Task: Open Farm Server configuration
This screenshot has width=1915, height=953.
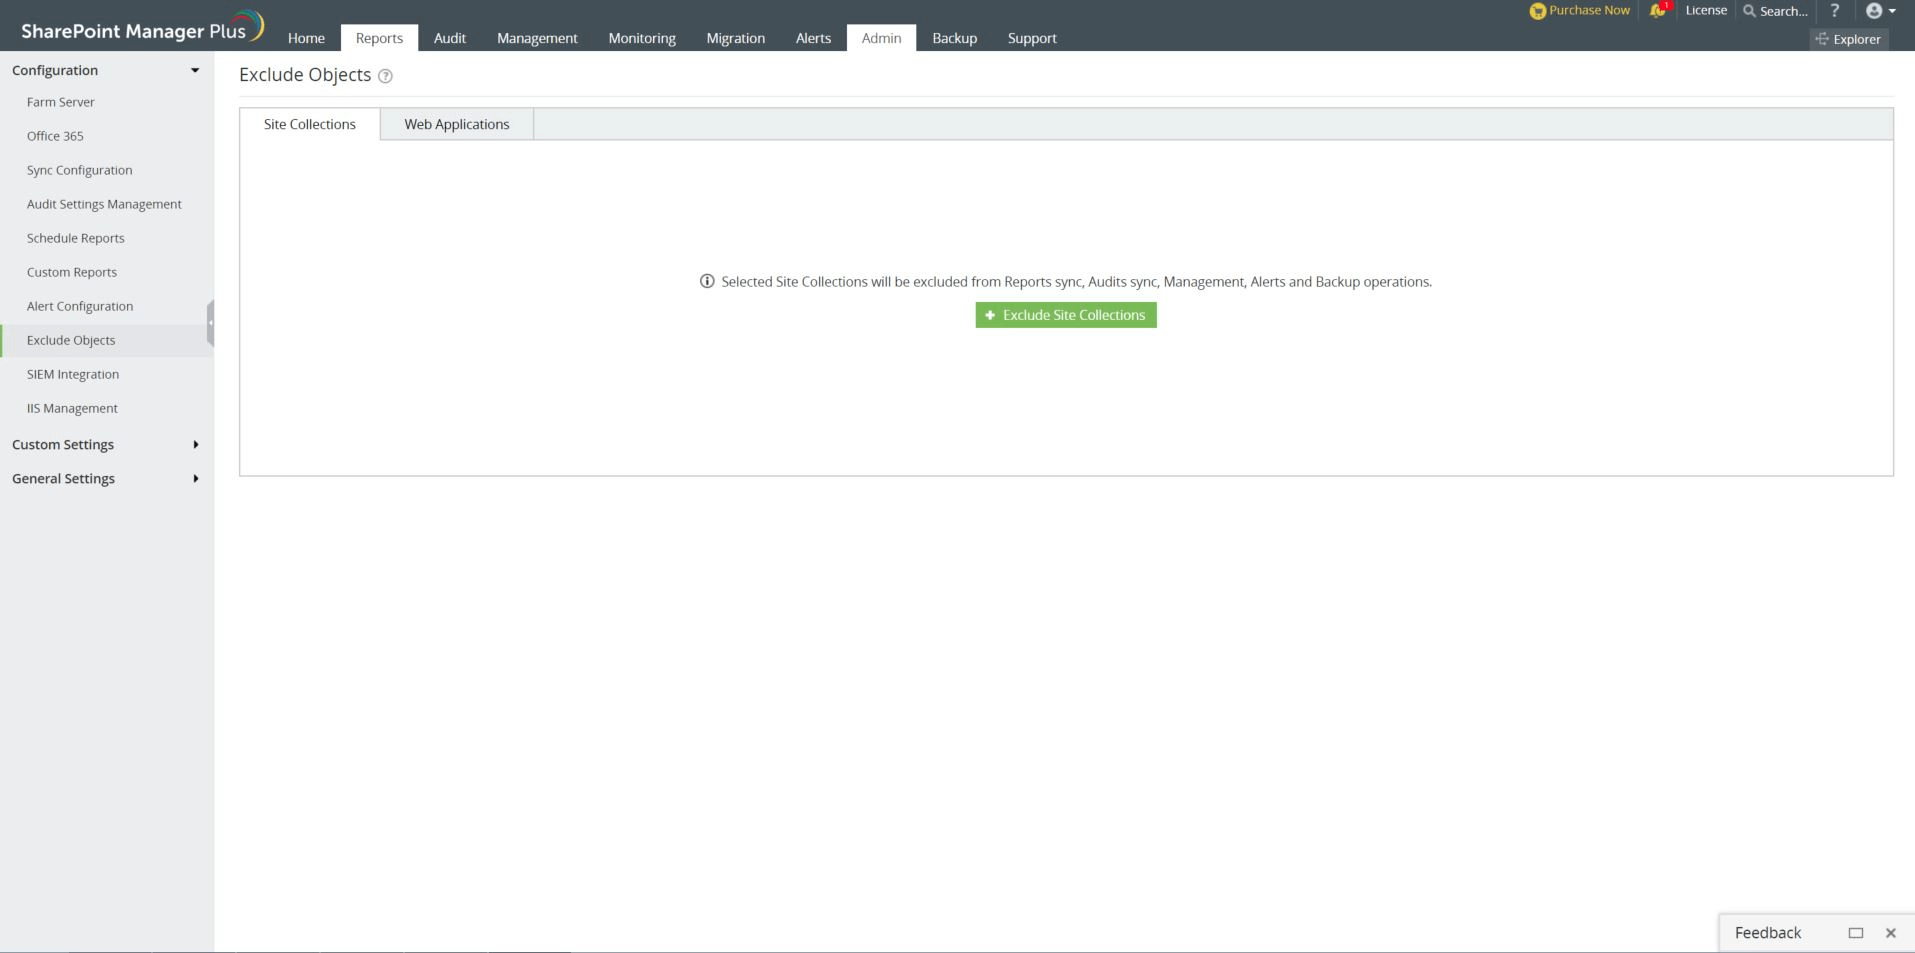Action: (61, 102)
